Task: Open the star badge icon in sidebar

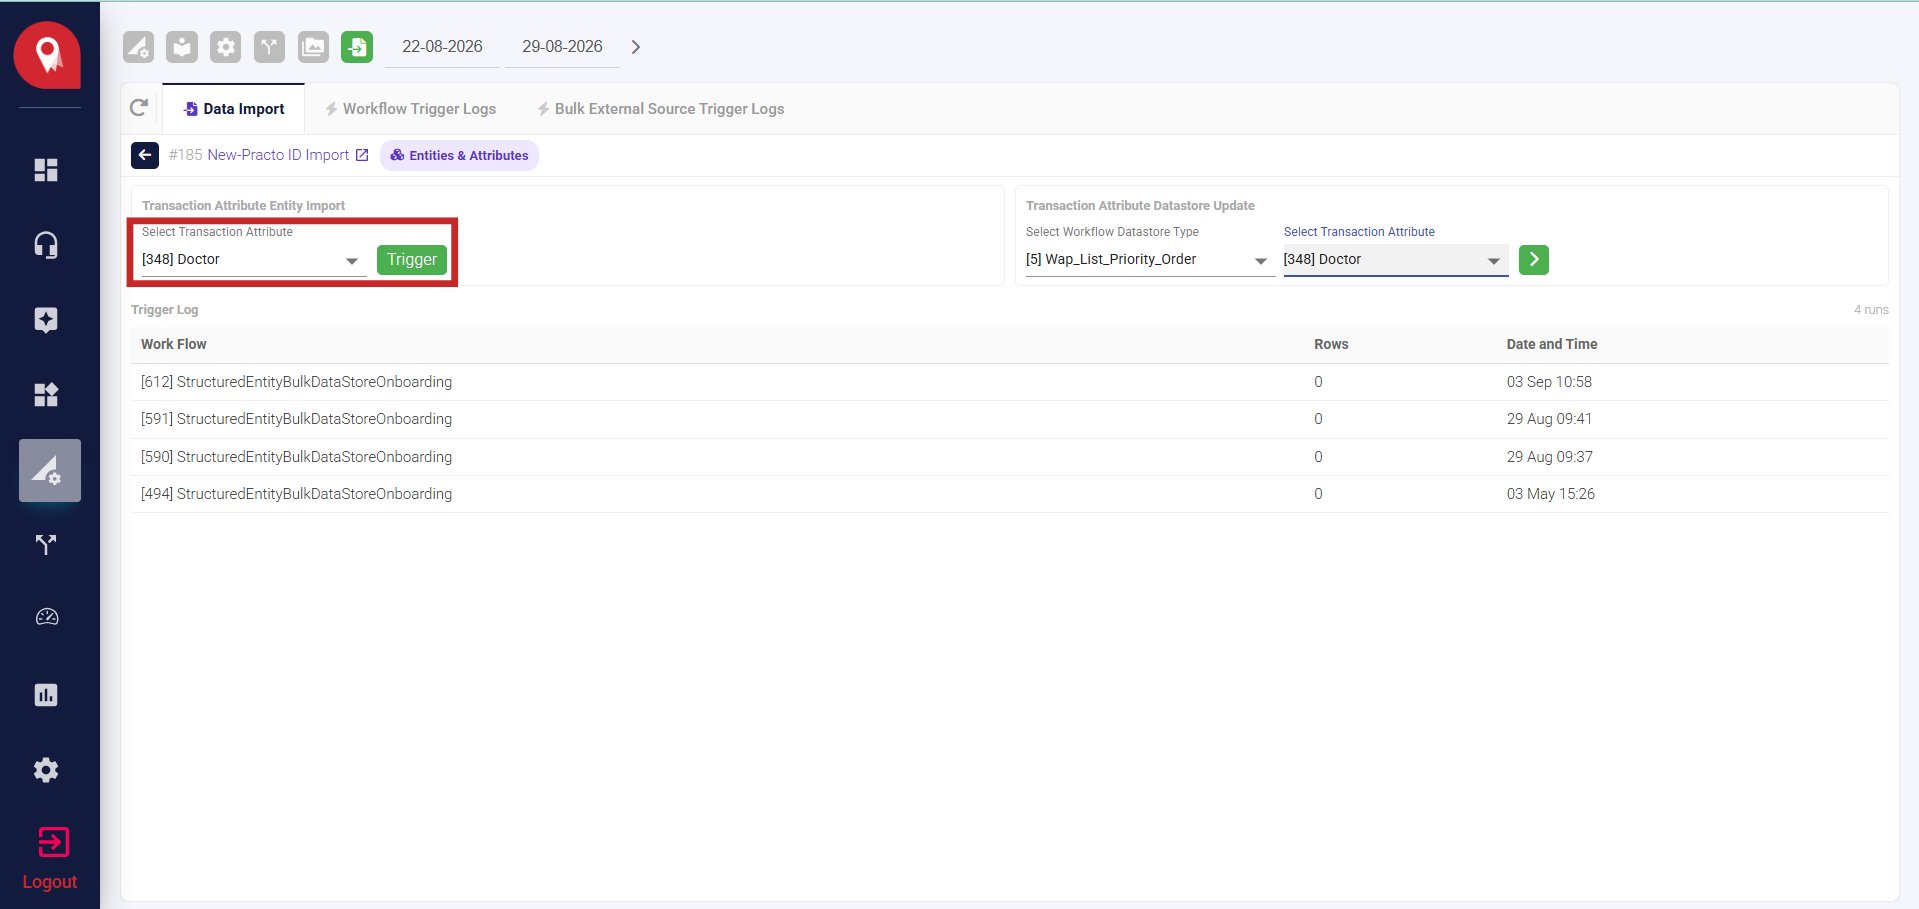Action: (46, 320)
